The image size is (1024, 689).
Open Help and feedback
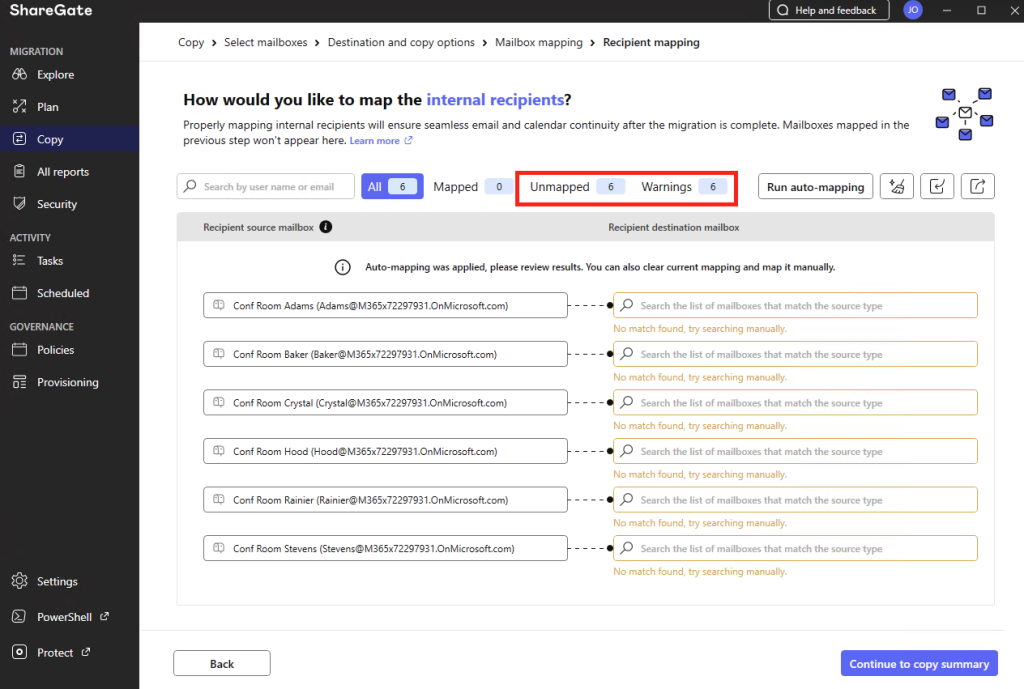pyautogui.click(x=829, y=10)
